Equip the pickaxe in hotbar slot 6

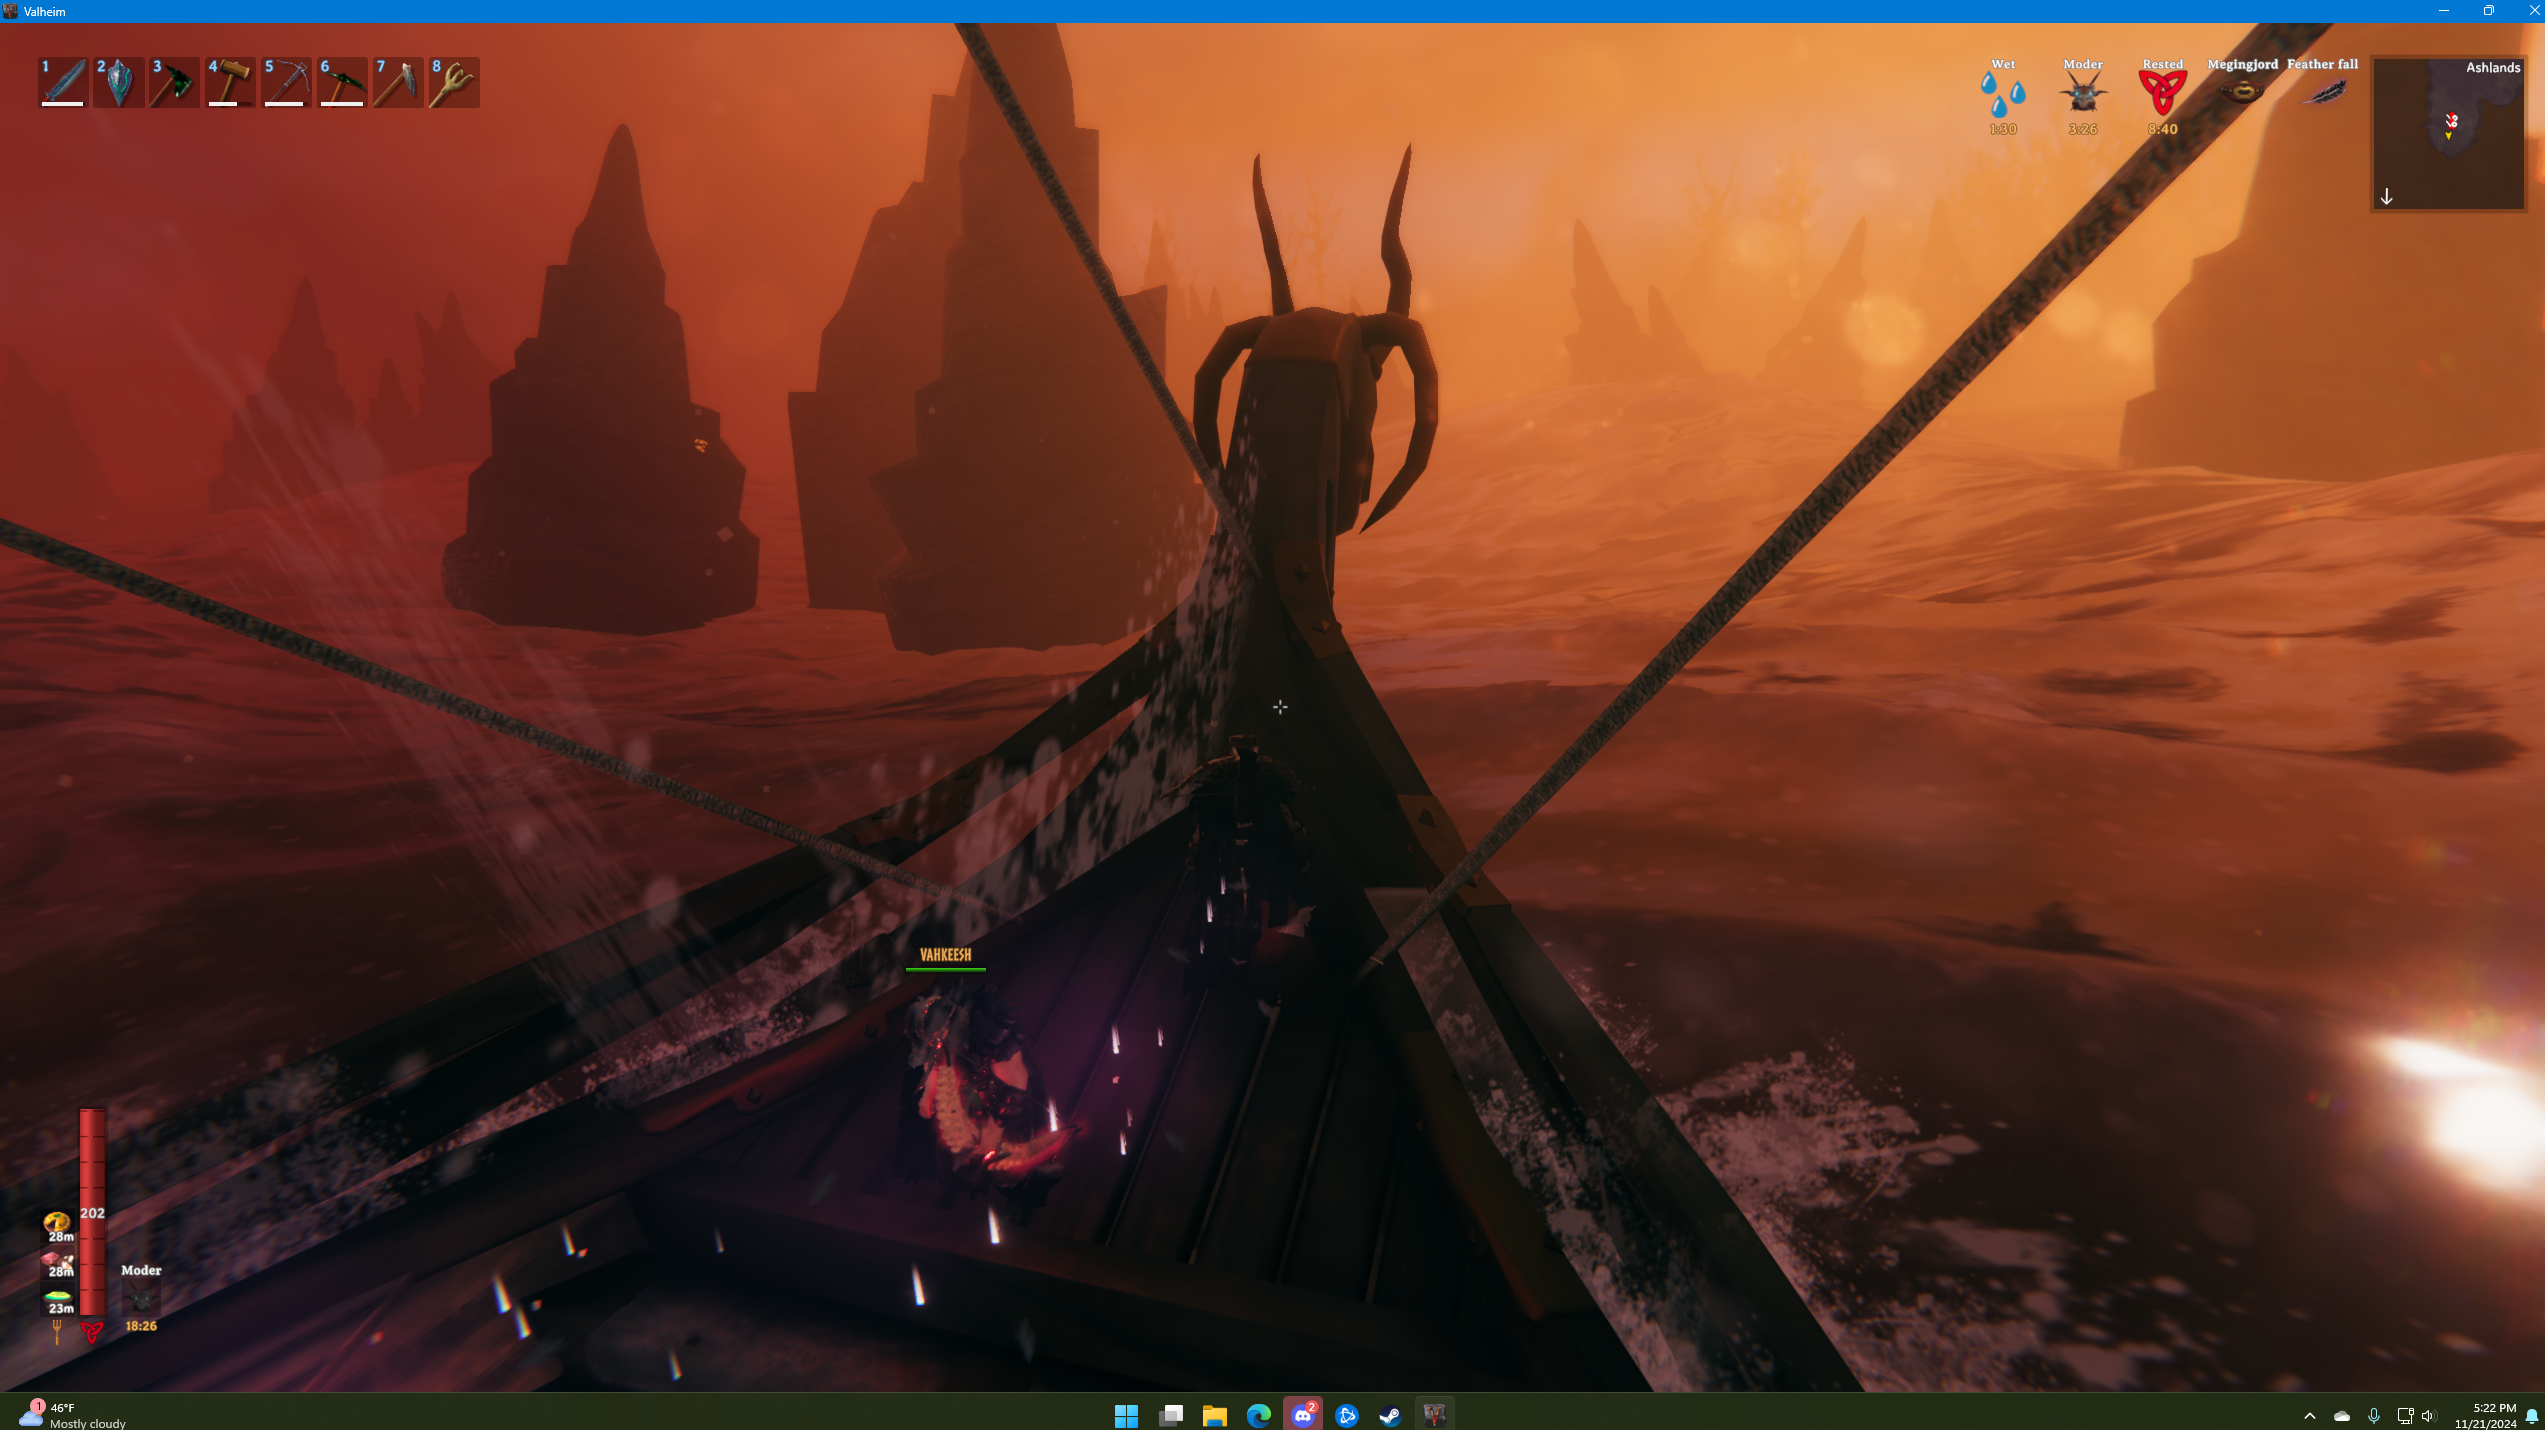tap(343, 82)
